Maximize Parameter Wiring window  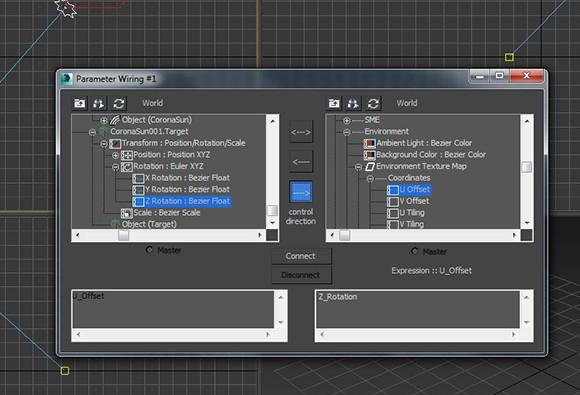coord(499,76)
